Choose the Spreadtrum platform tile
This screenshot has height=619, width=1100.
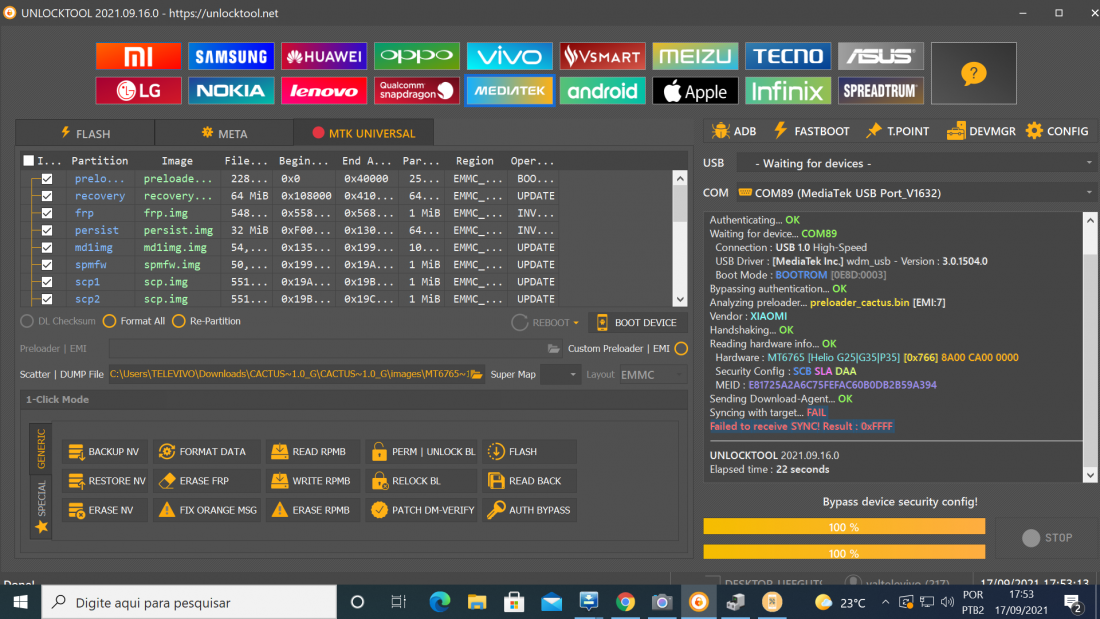(x=880, y=91)
